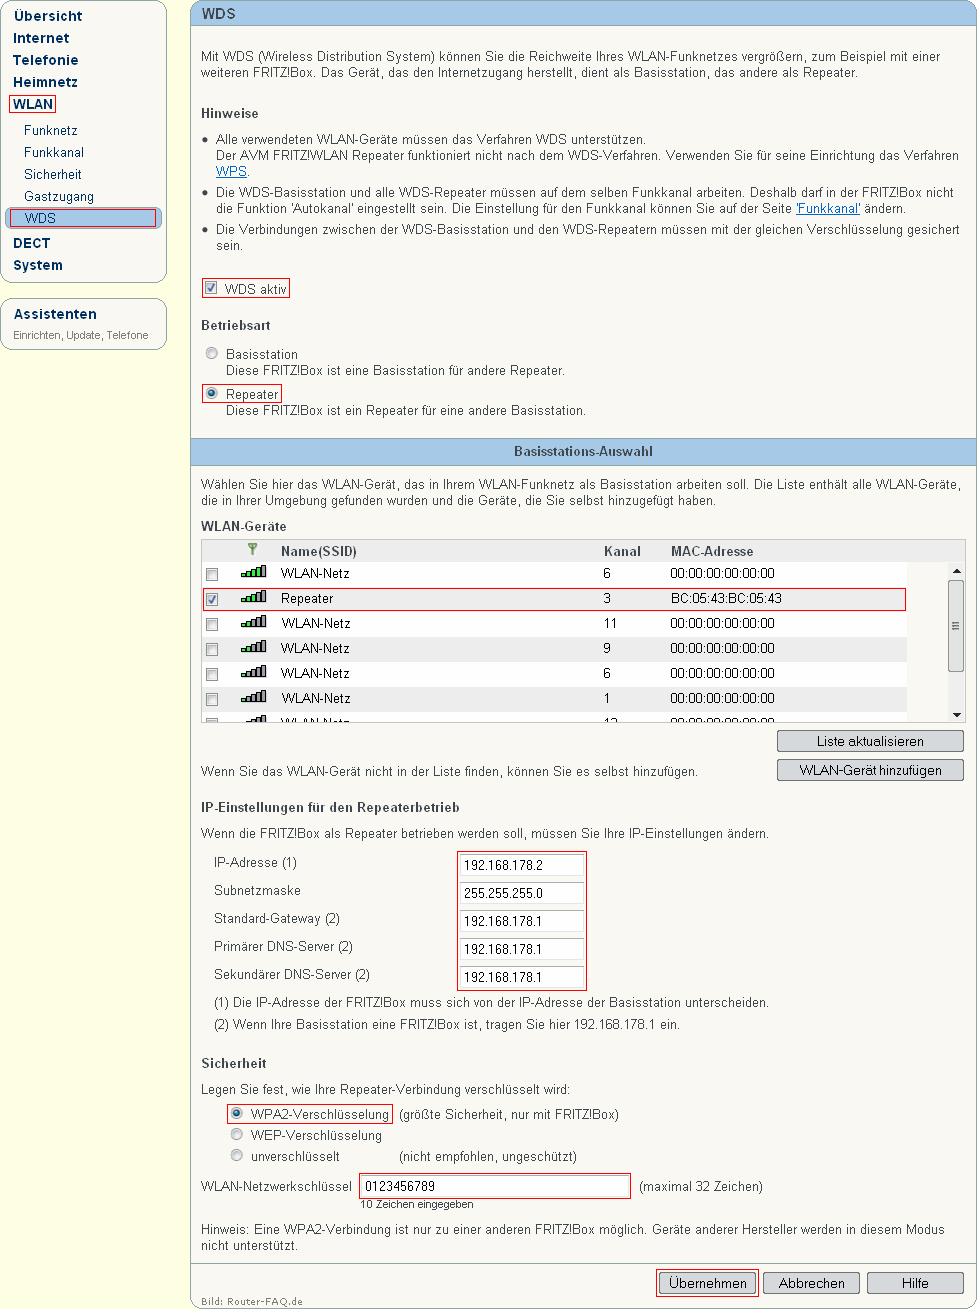
Task: Apply settings with the Übernehmen button
Action: tap(708, 1283)
